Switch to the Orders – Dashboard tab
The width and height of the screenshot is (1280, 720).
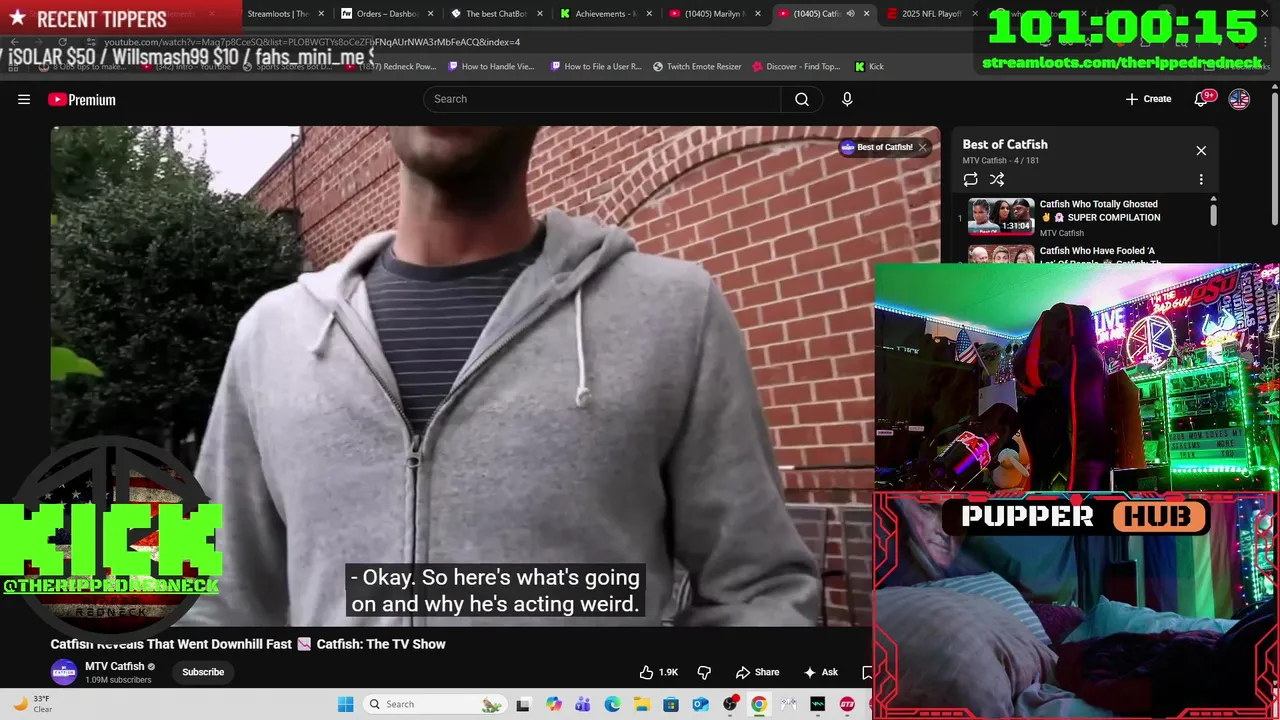coord(387,14)
